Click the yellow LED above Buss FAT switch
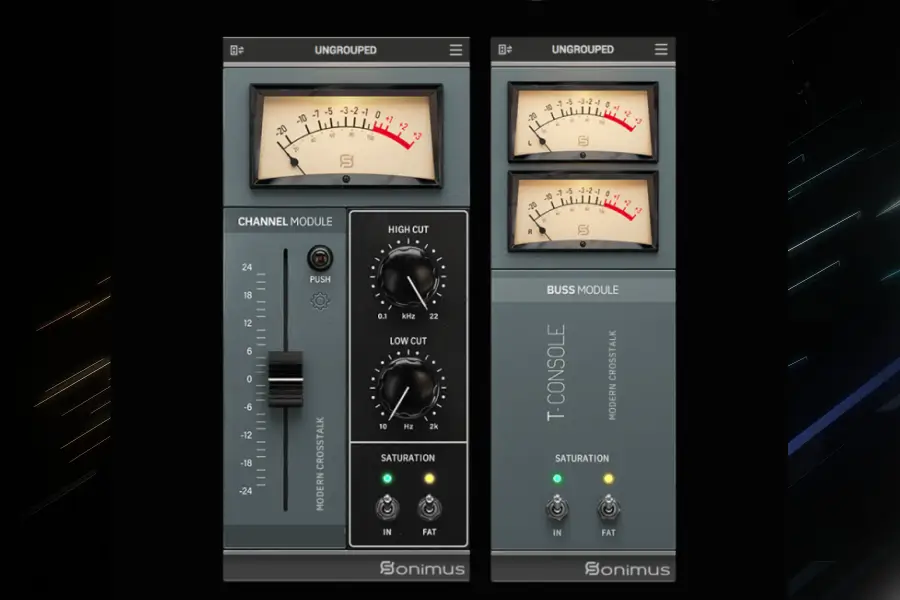The width and height of the screenshot is (900, 600). pyautogui.click(x=608, y=478)
